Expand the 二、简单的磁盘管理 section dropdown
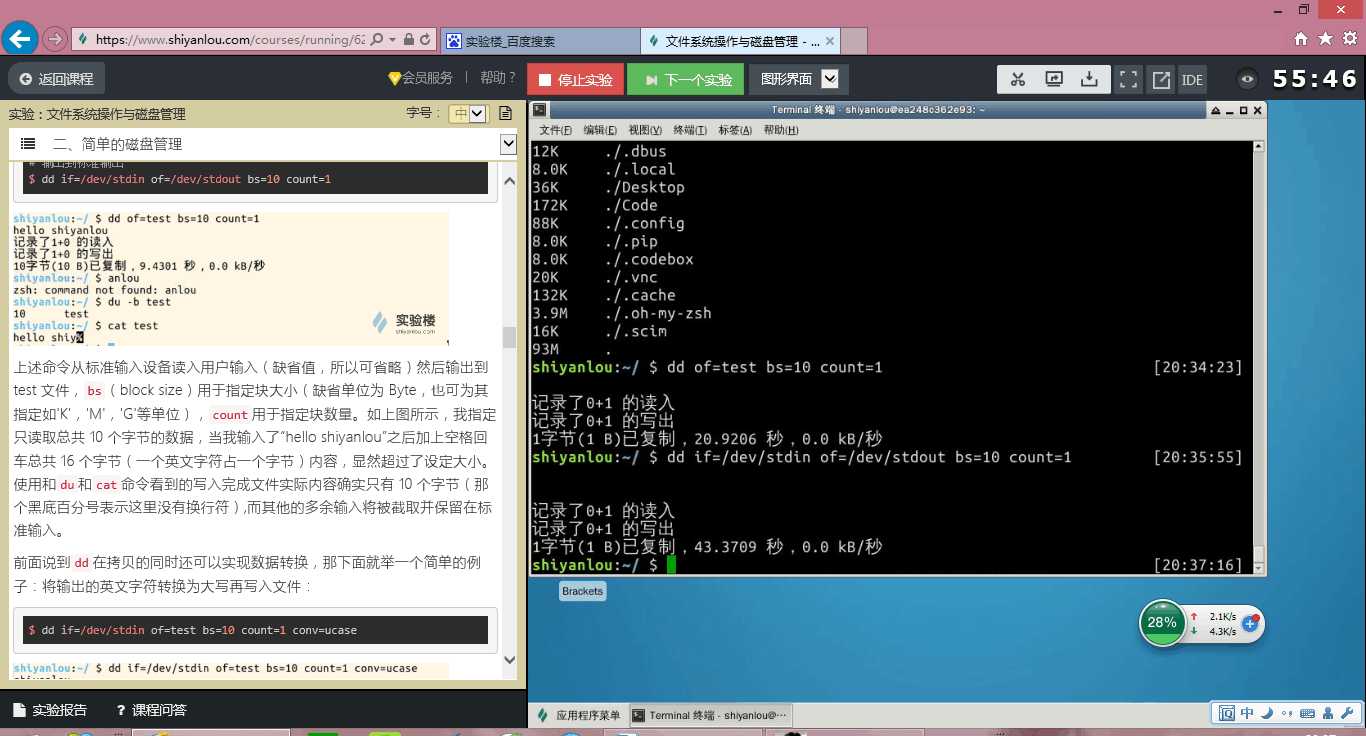The width and height of the screenshot is (1366, 736). [508, 144]
